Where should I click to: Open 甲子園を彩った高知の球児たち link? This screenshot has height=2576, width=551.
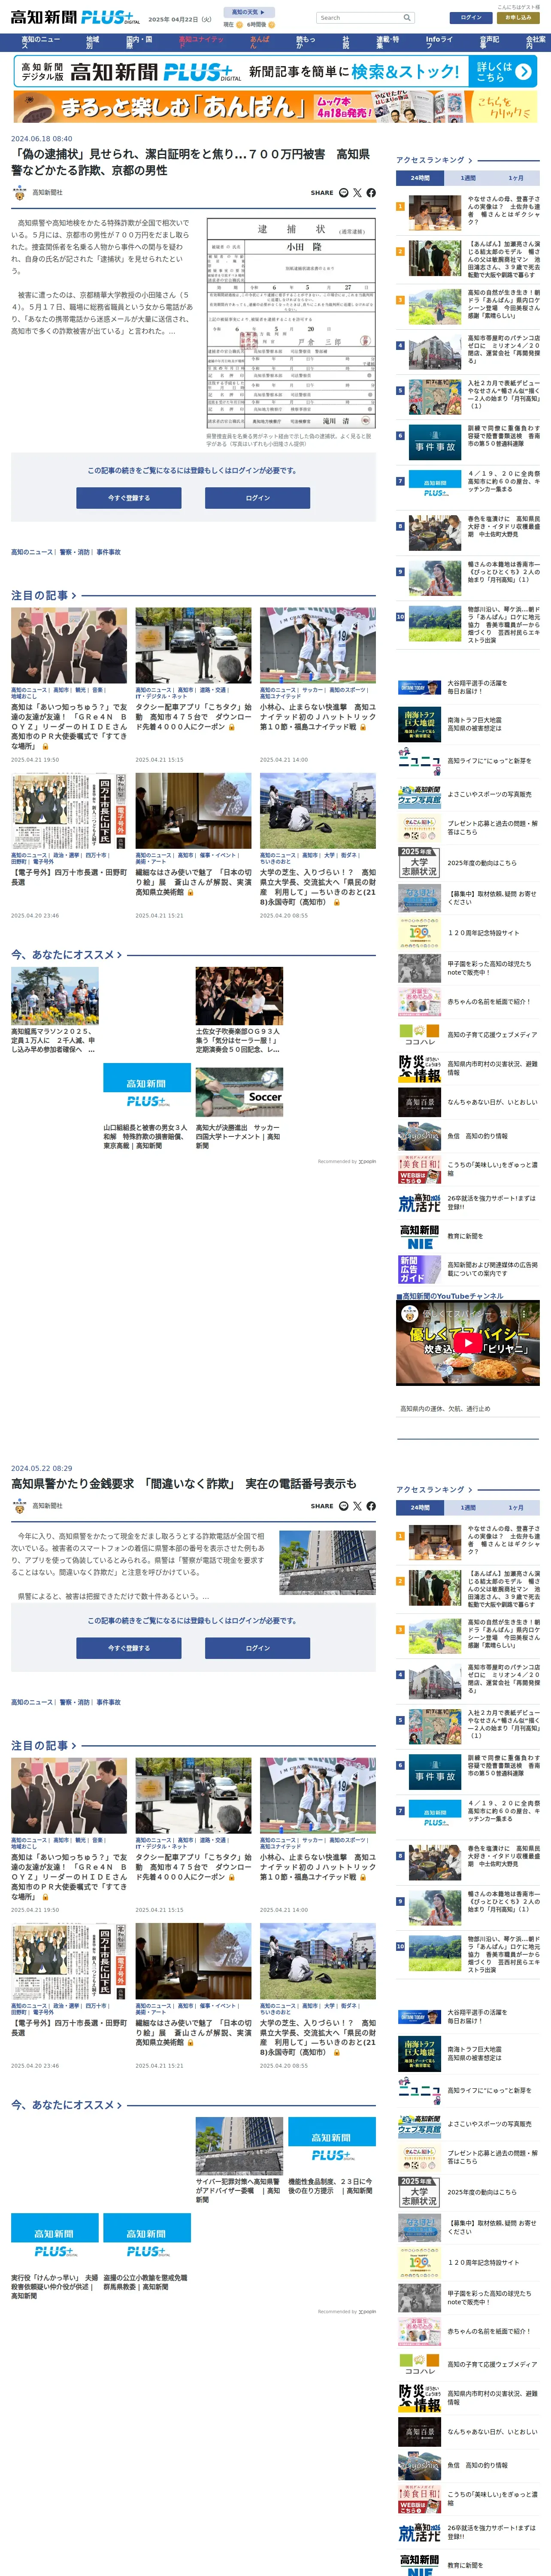489,968
